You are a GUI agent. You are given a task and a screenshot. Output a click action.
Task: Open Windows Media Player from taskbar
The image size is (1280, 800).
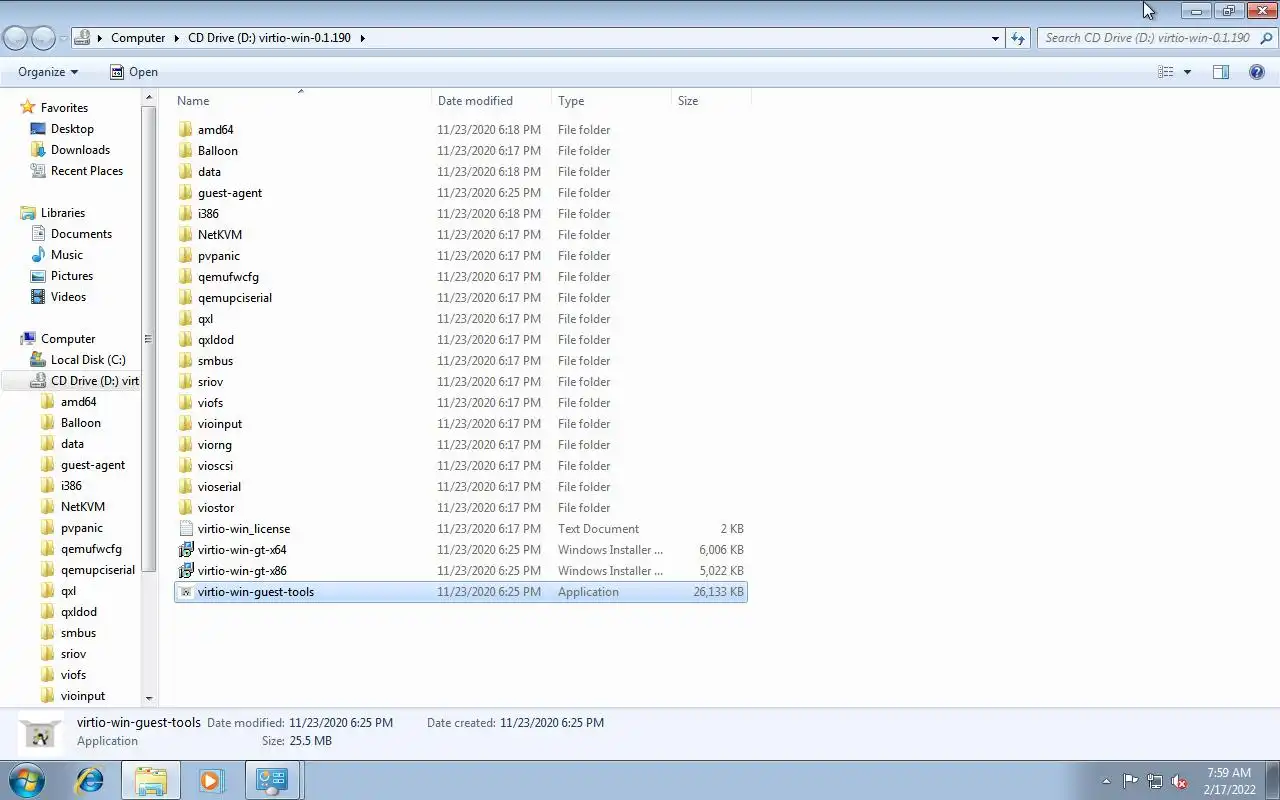(x=212, y=780)
